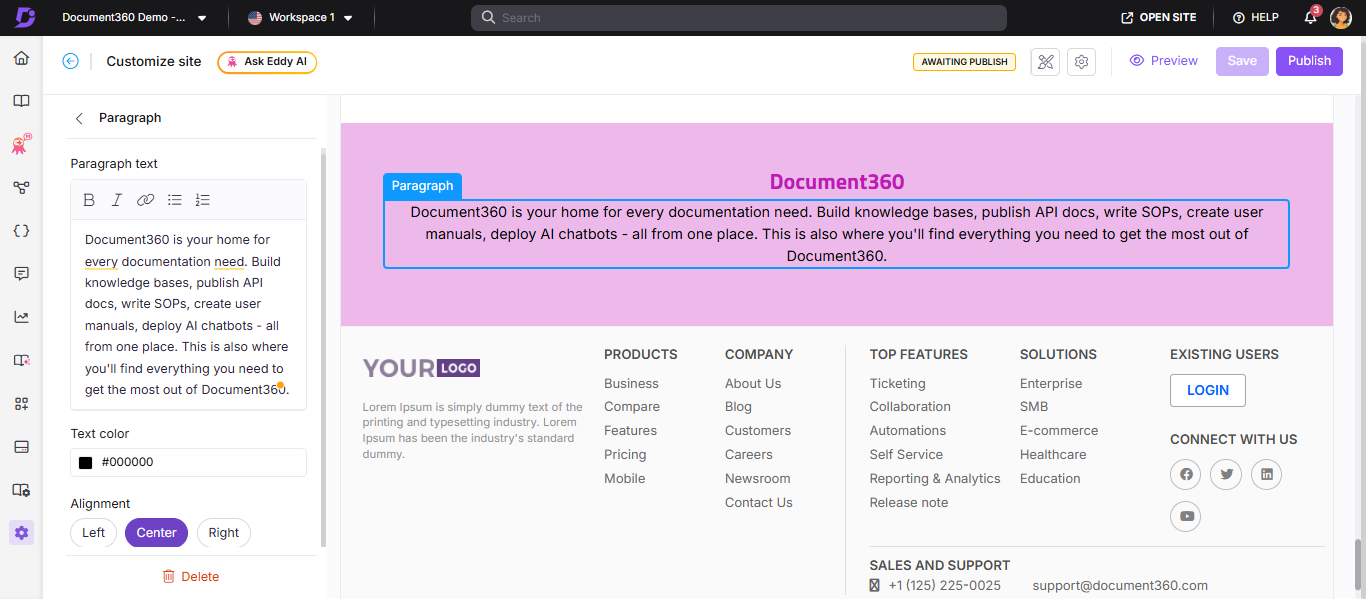Open the Healthcare footer link

coord(1053,455)
